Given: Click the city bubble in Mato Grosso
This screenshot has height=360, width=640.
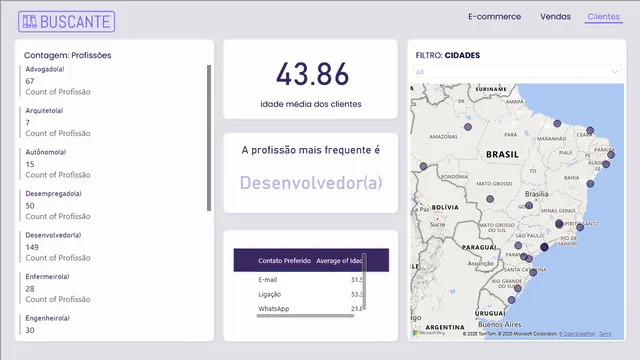Looking at the screenshot, I should [x=490, y=199].
